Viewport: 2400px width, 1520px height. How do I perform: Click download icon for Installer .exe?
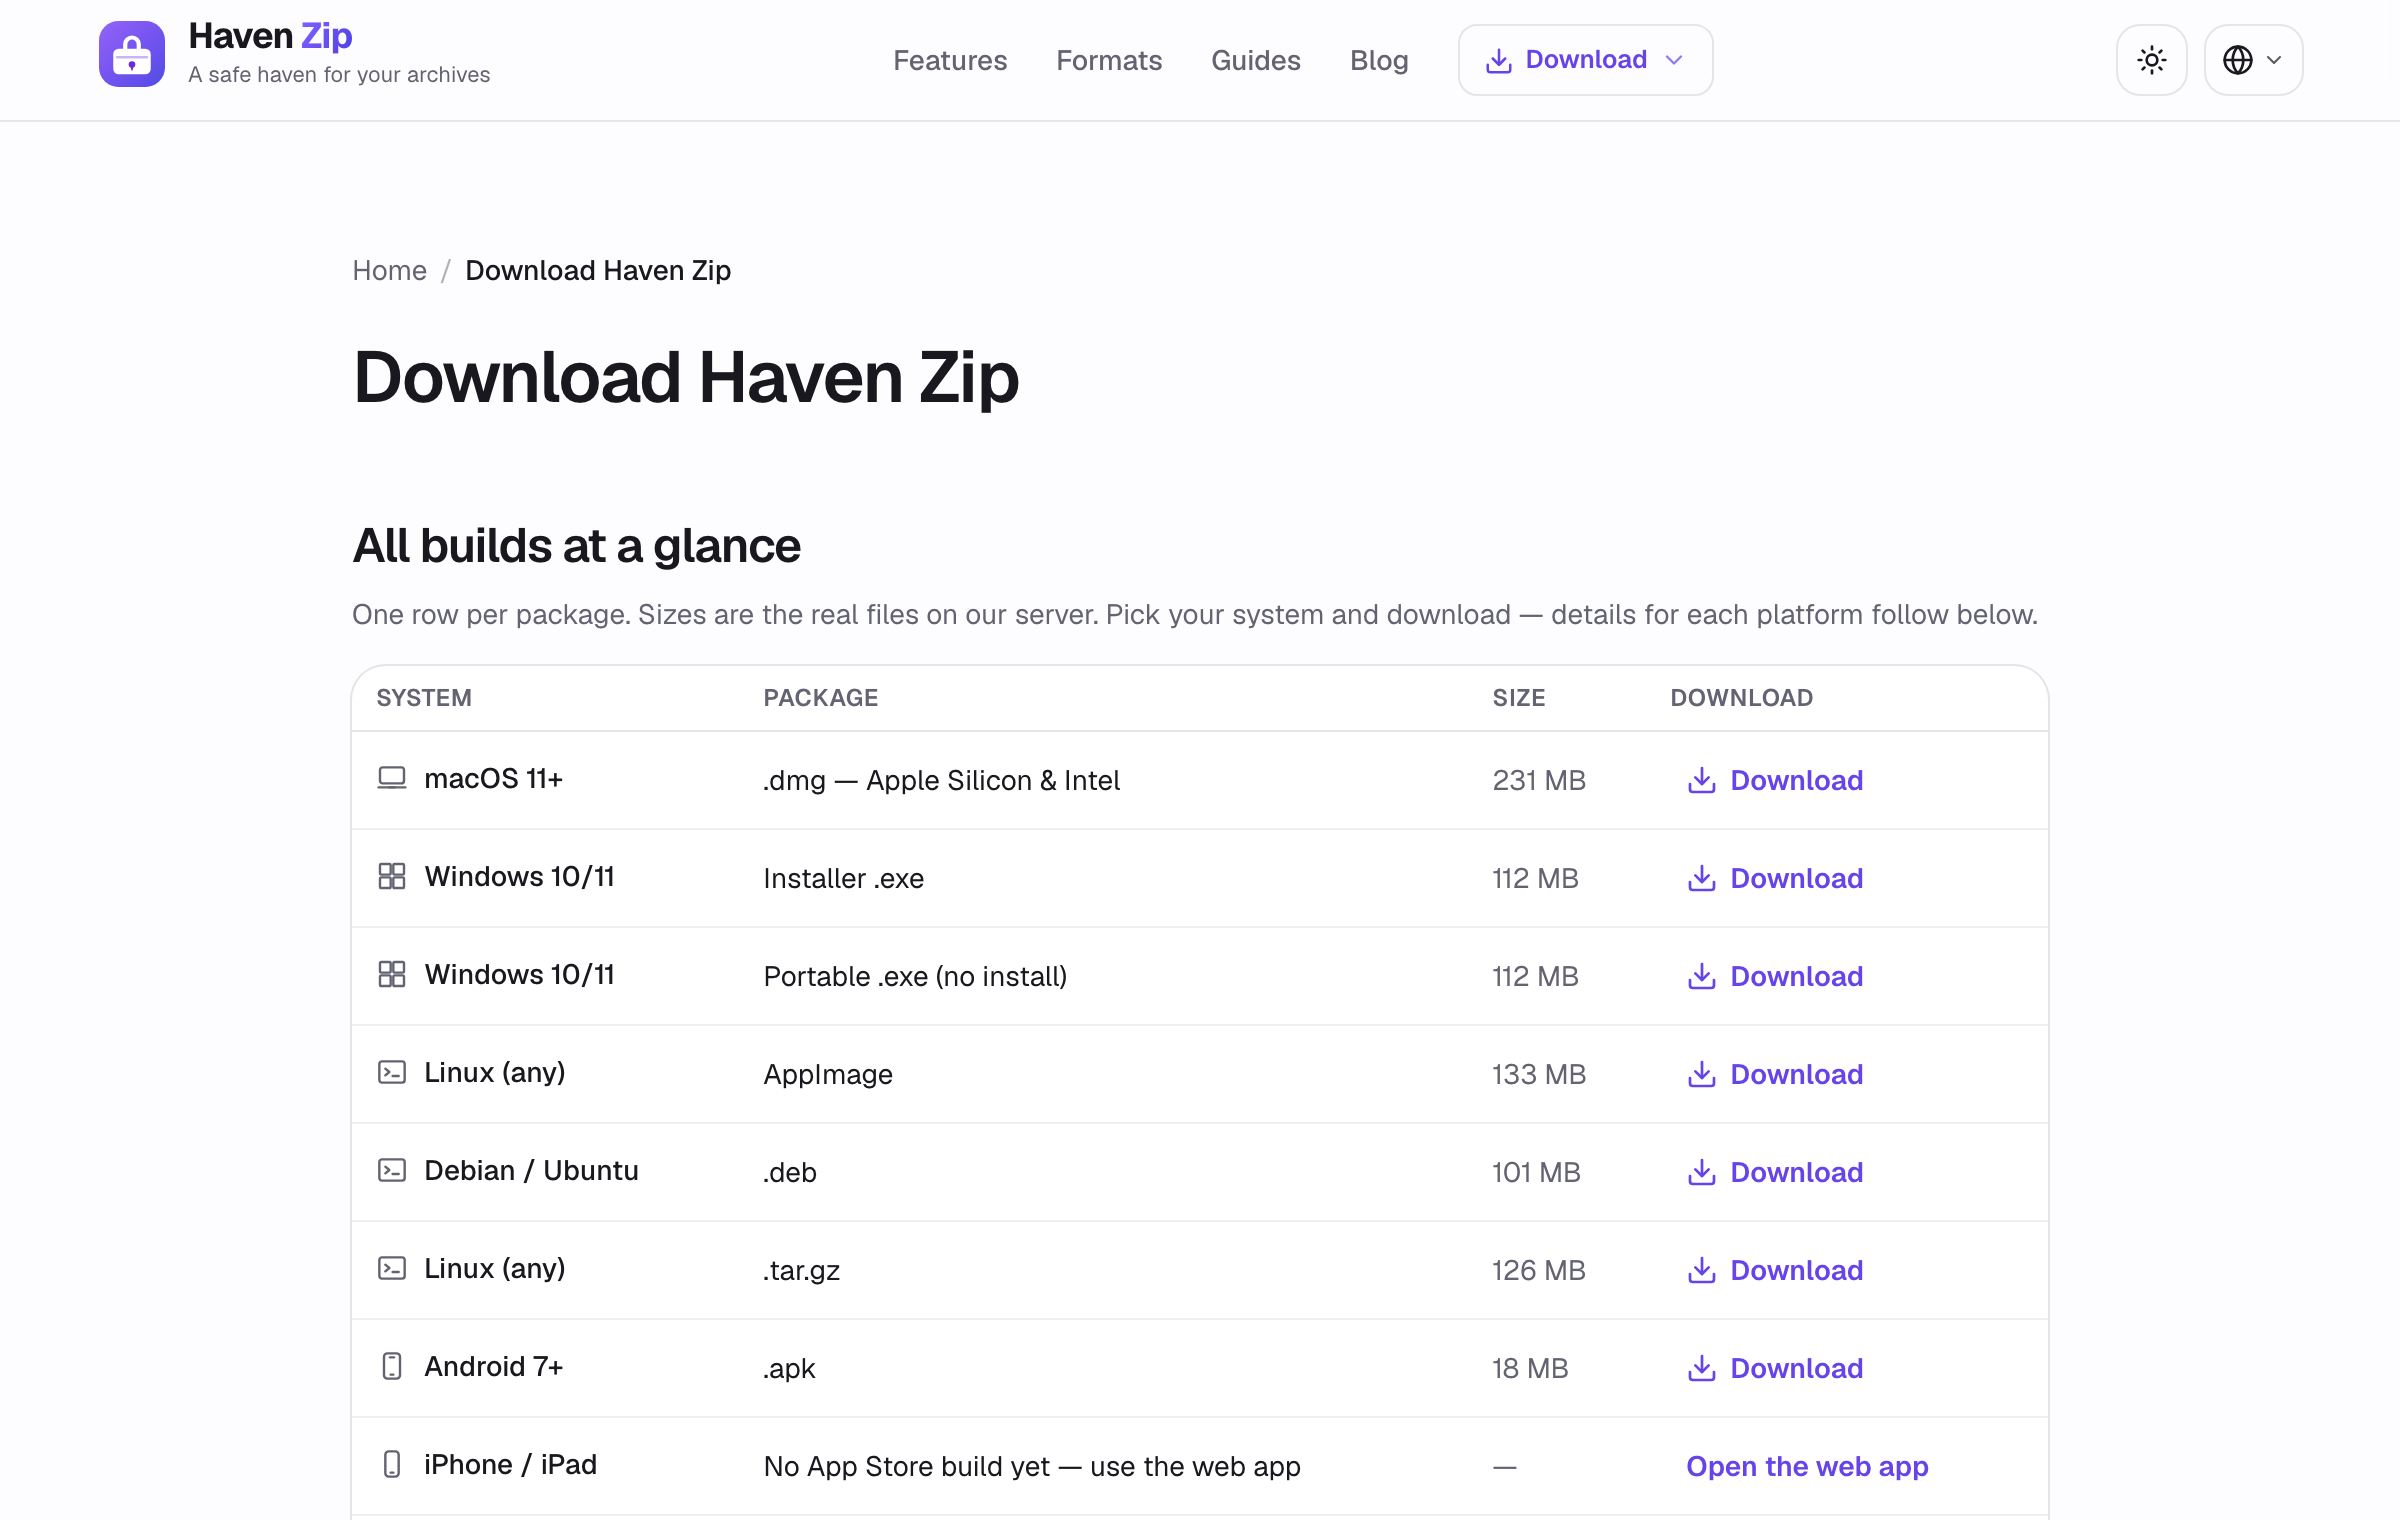click(1701, 878)
